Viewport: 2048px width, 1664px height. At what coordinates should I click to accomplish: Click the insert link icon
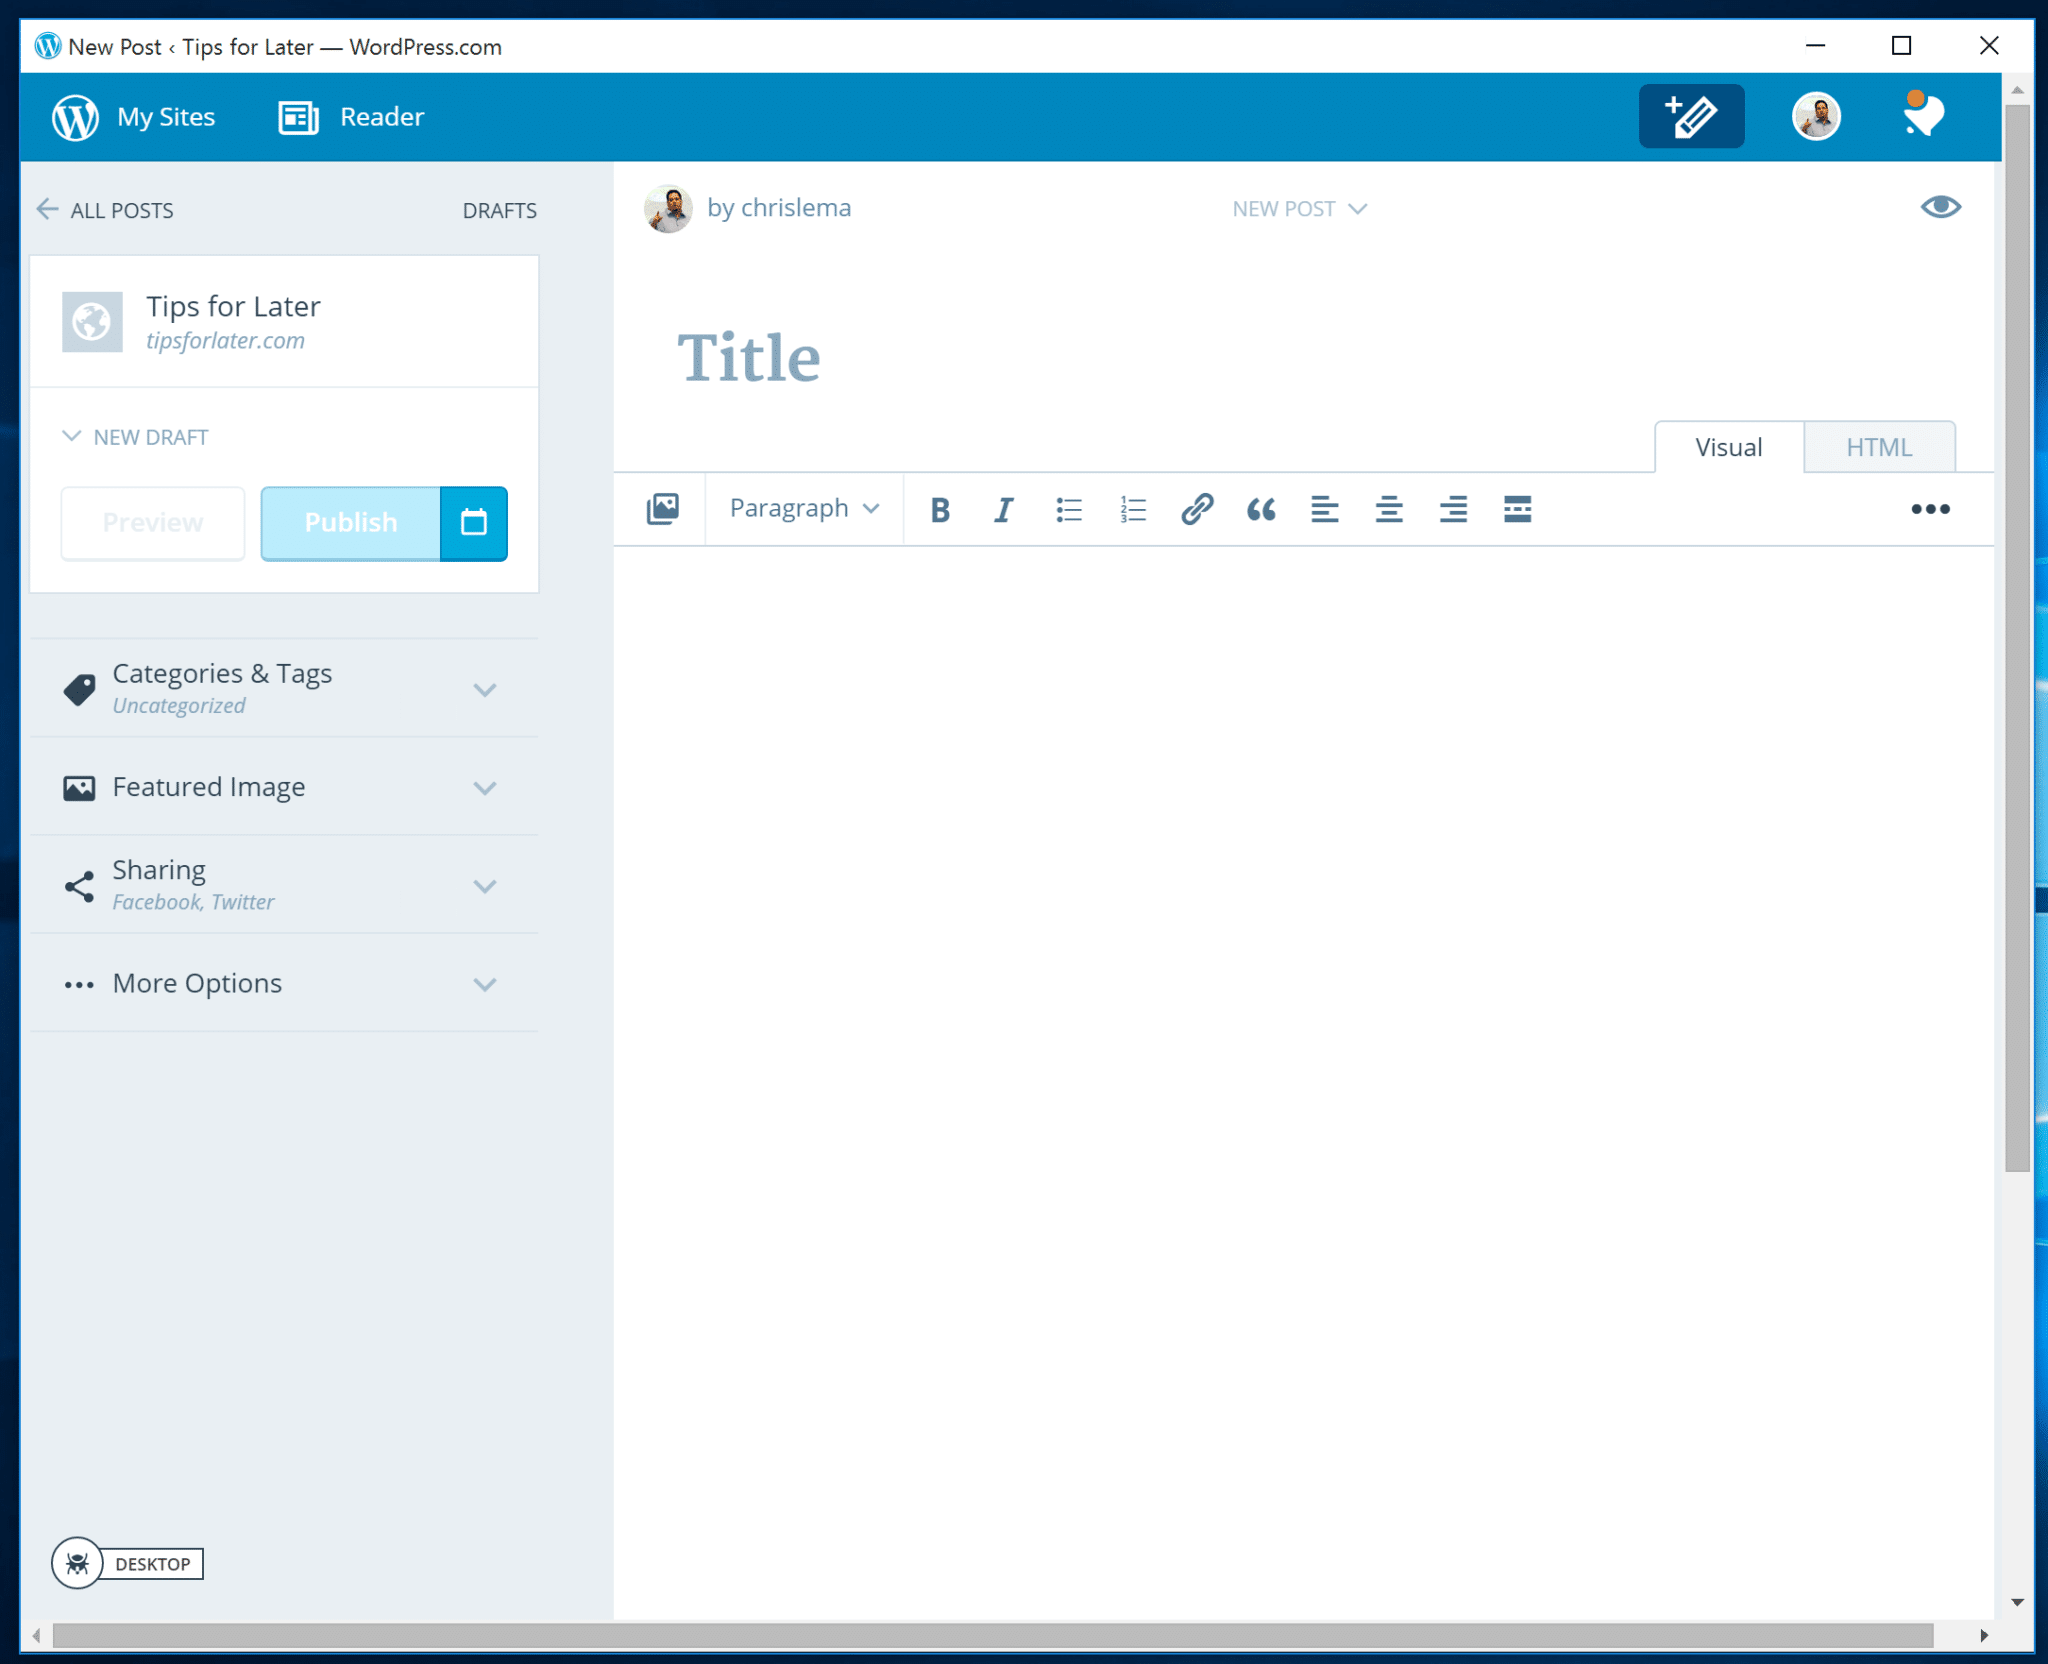[1196, 510]
